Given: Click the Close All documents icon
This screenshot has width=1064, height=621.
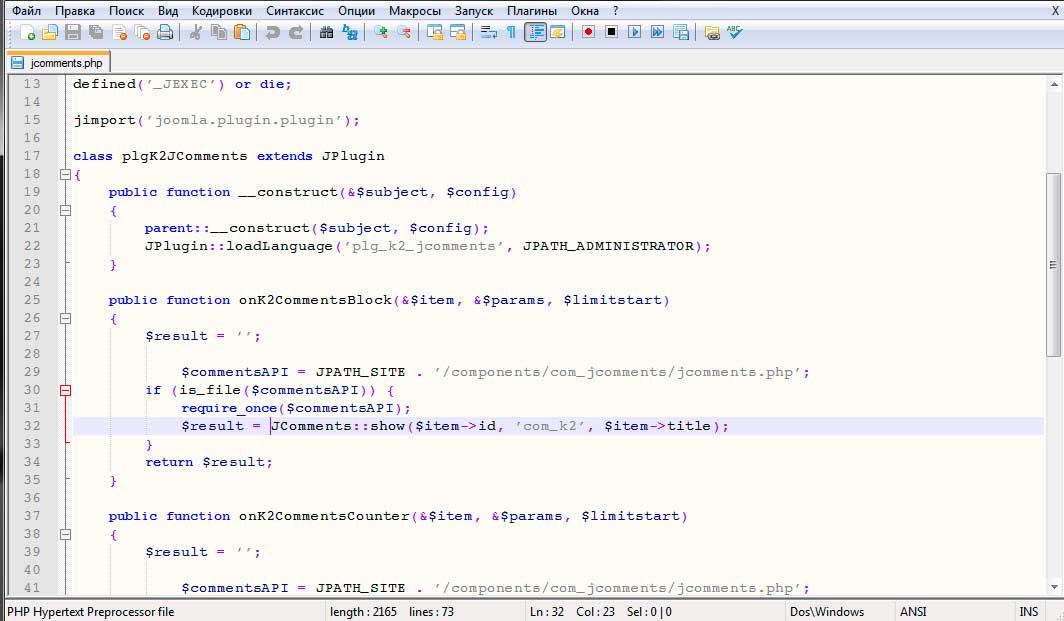Looking at the screenshot, I should pos(142,32).
